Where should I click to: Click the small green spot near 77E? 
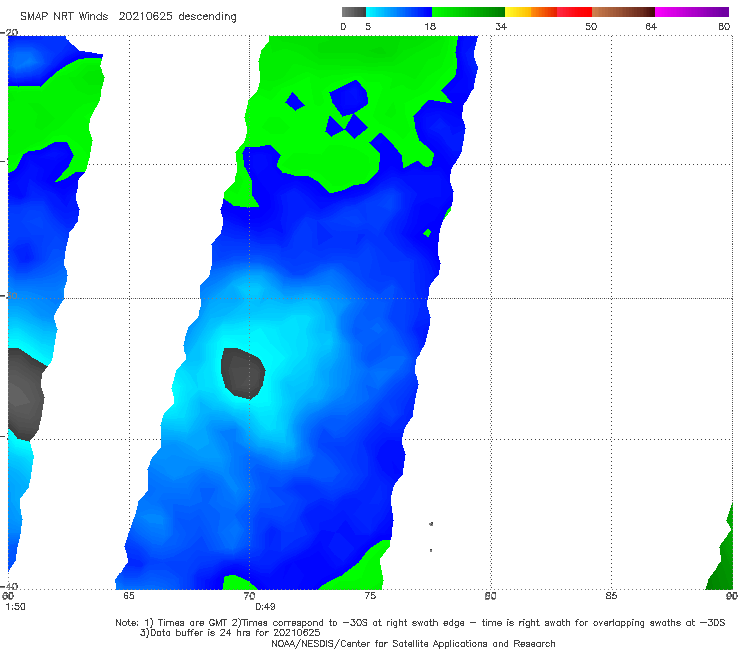(x=427, y=233)
